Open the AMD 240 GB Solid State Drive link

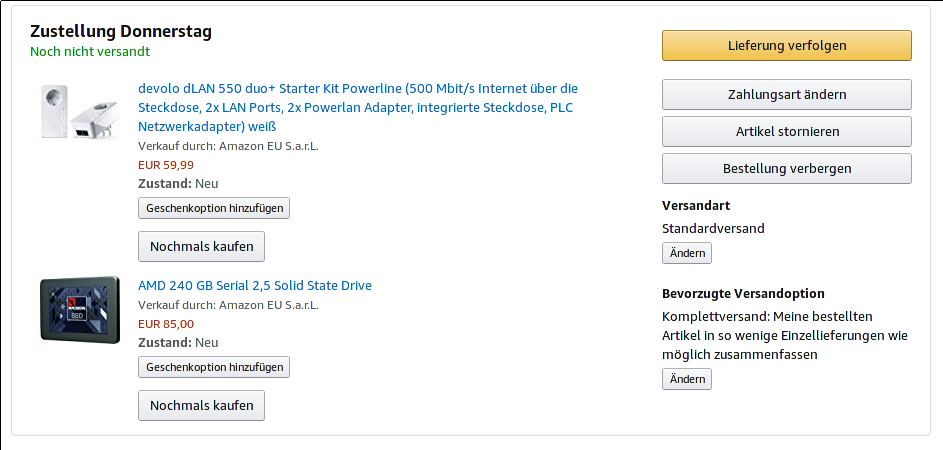(x=255, y=285)
